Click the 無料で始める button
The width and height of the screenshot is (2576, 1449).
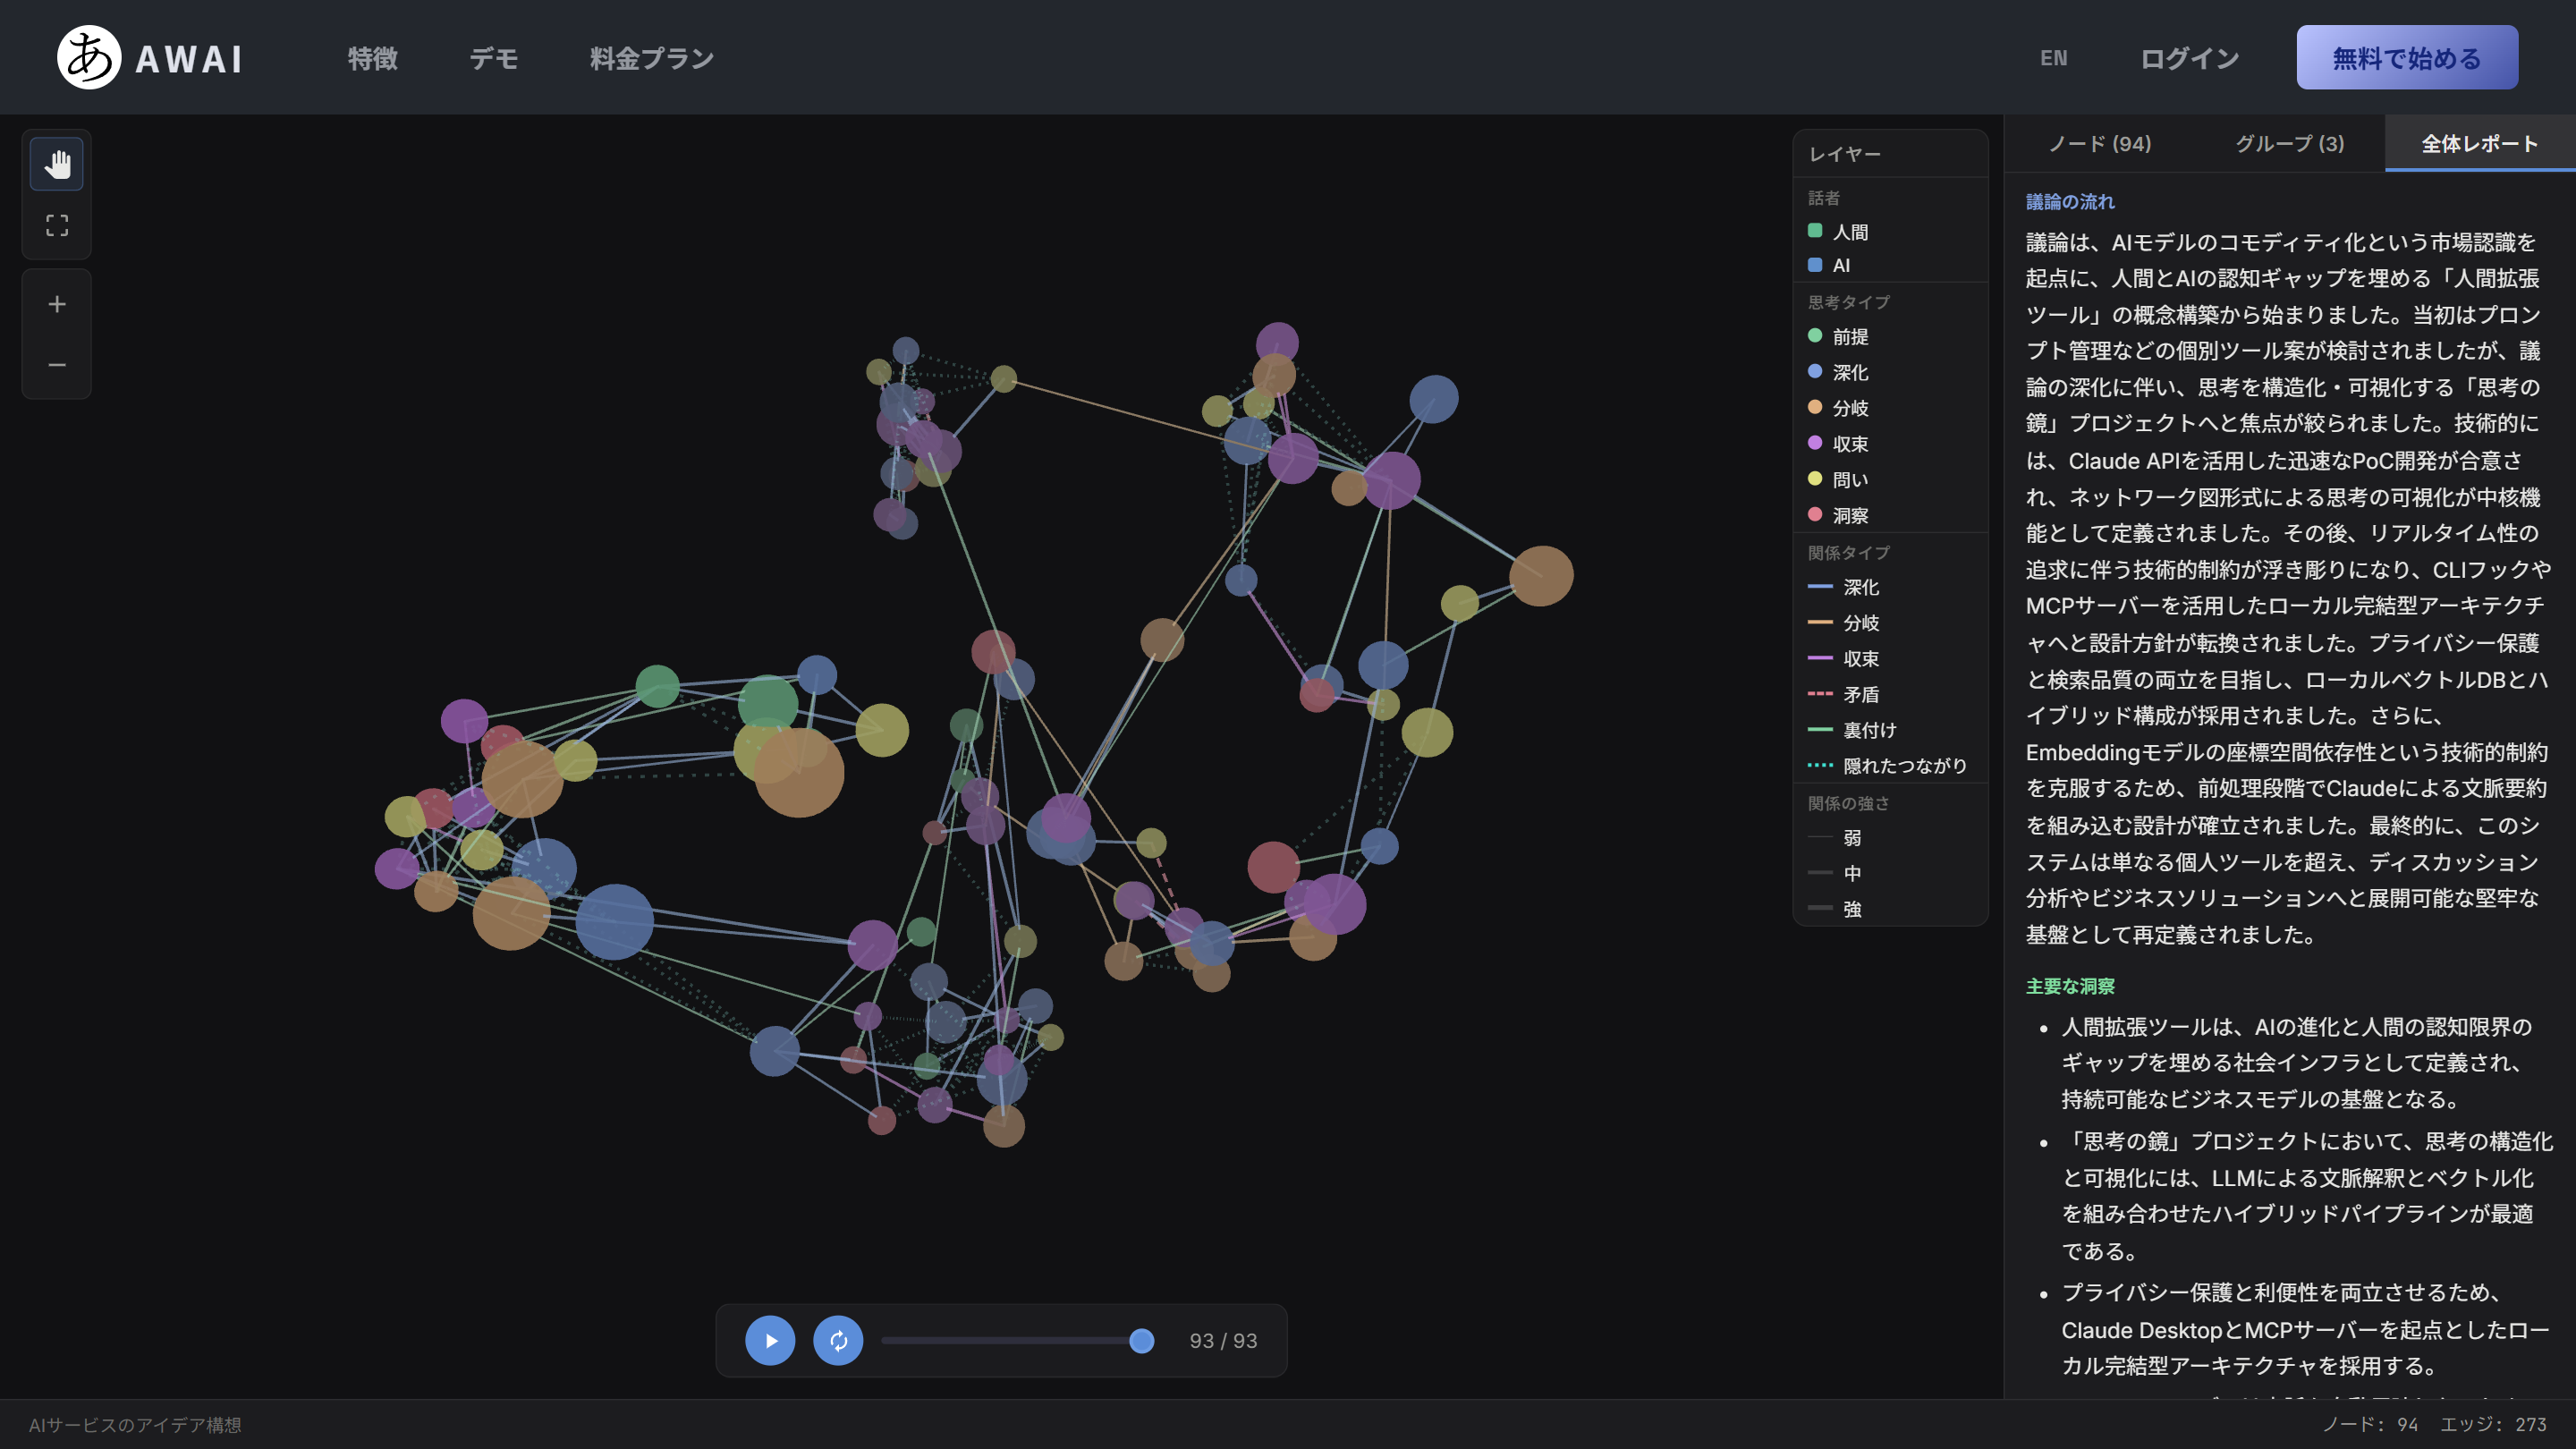pos(2407,57)
